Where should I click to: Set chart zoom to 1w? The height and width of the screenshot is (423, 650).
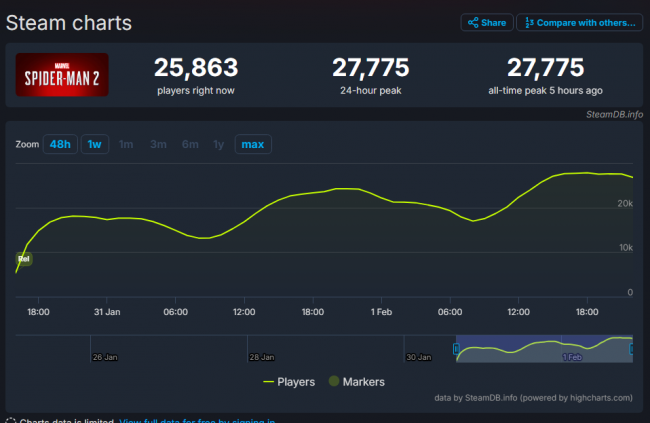[94, 145]
